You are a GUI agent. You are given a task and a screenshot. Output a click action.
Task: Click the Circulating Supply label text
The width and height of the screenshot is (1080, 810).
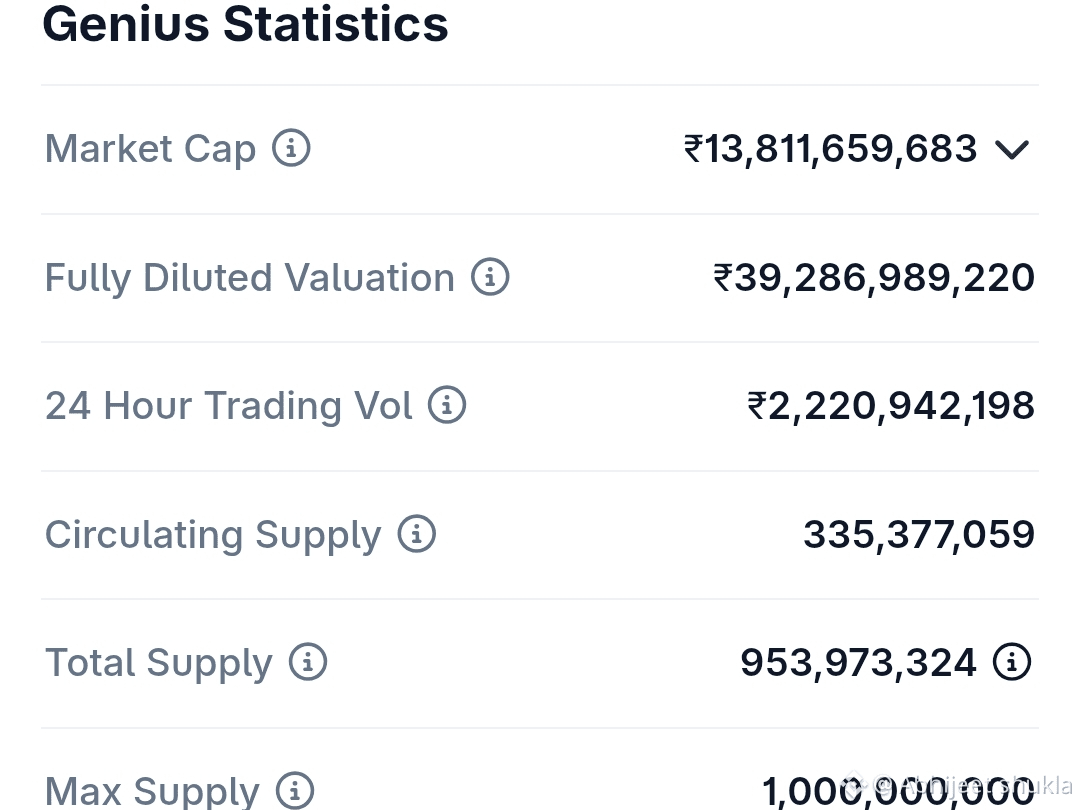(x=213, y=534)
